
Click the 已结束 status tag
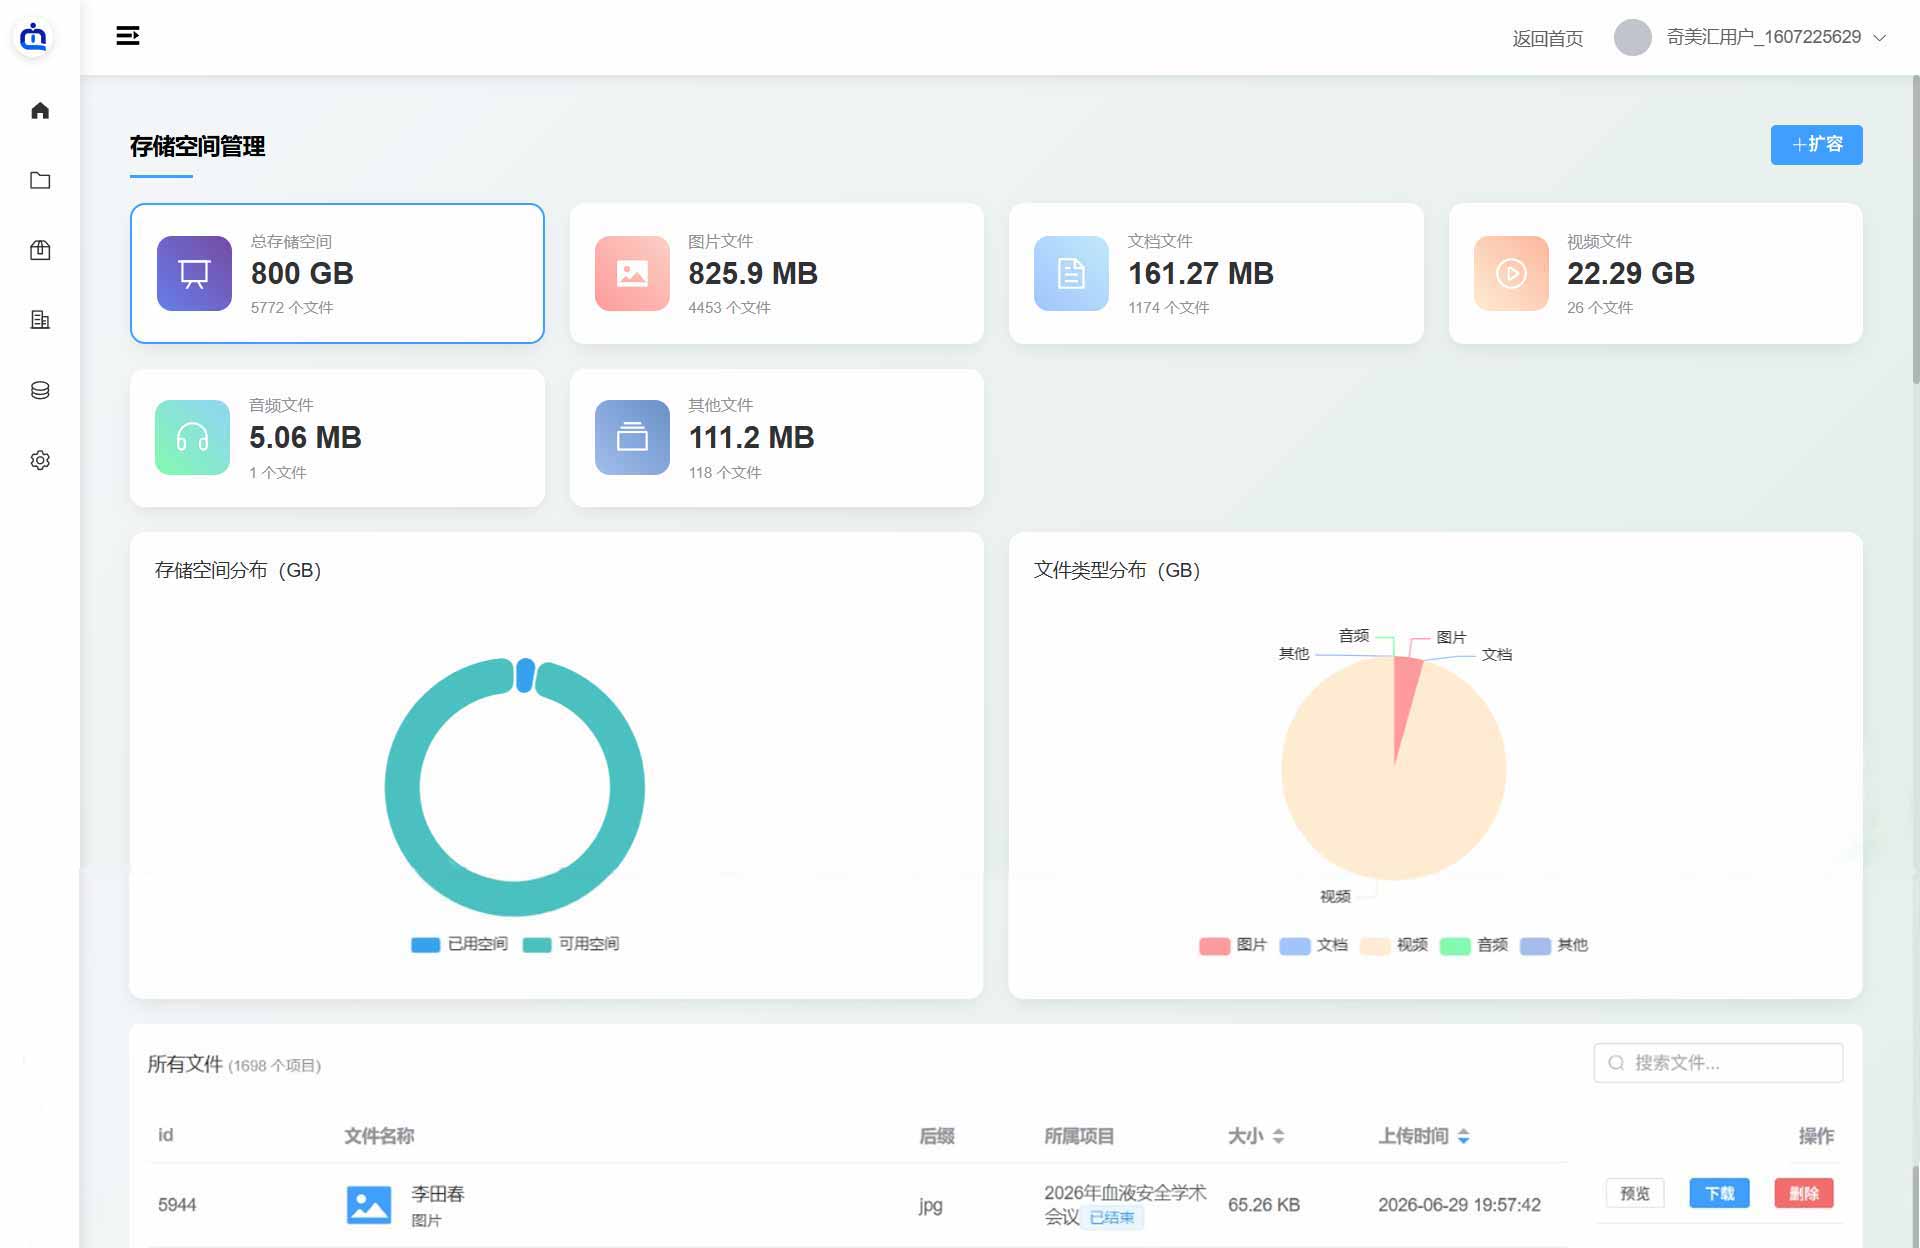[1111, 1218]
